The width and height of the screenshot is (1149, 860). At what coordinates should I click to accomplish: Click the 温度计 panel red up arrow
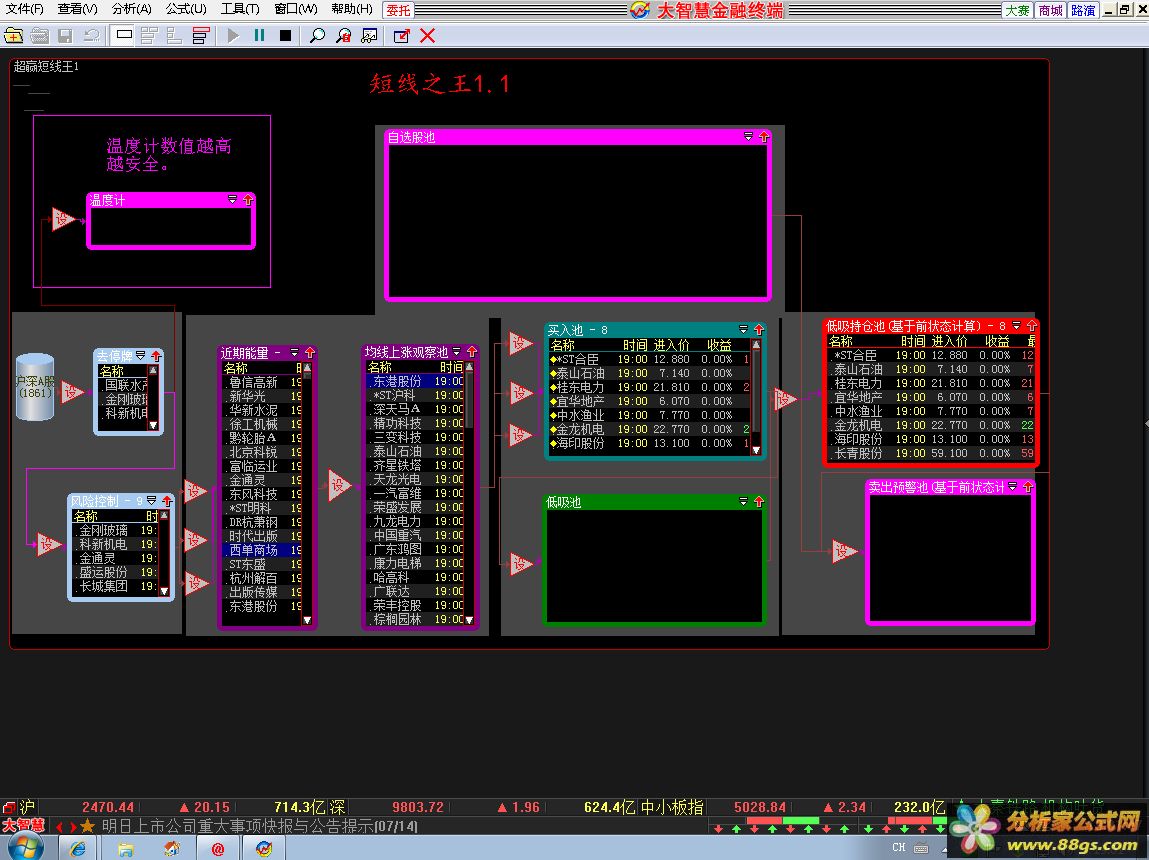pyautogui.click(x=248, y=199)
